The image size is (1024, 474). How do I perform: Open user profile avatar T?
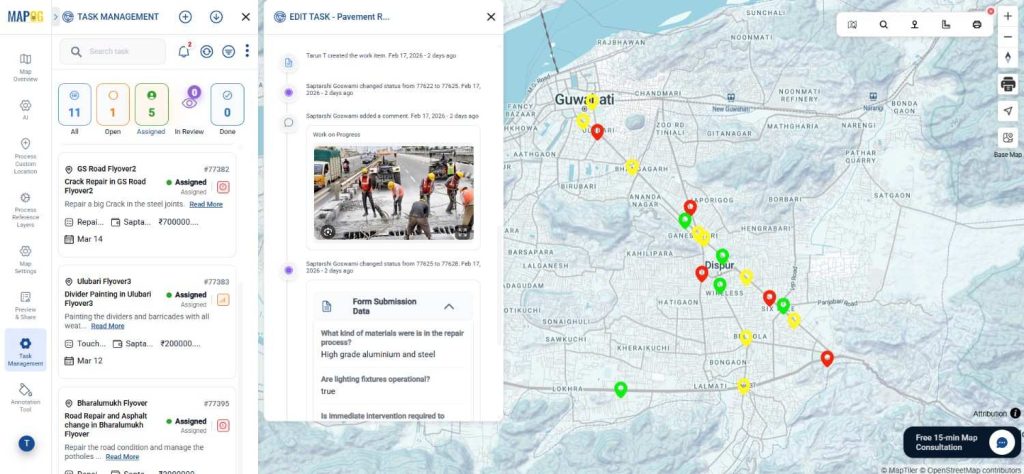click(x=26, y=443)
